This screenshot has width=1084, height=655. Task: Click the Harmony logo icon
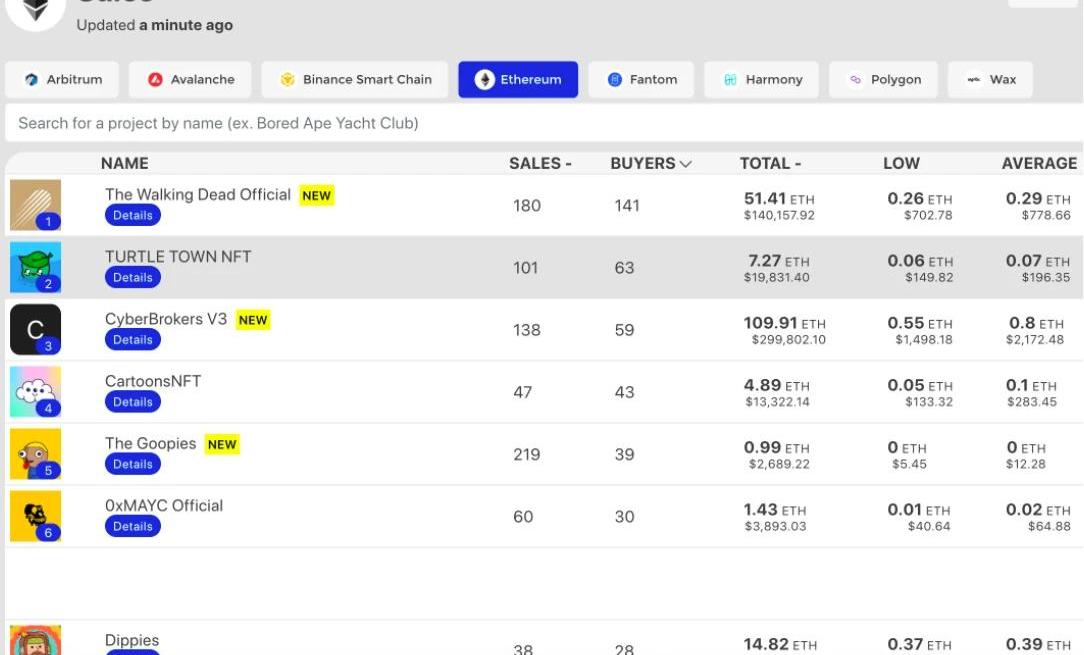[x=730, y=80]
